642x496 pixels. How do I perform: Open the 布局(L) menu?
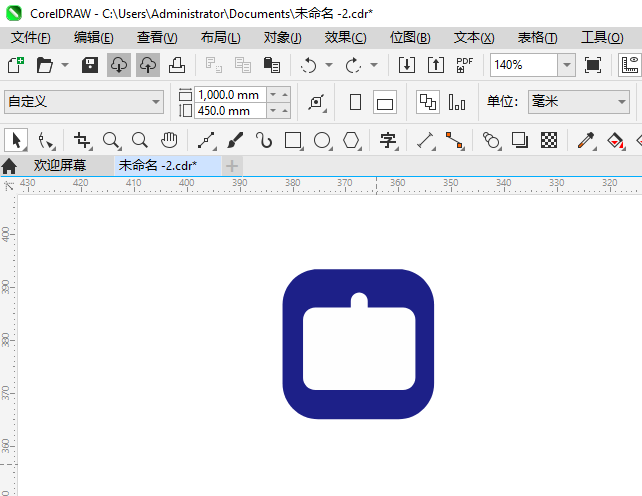tap(221, 38)
